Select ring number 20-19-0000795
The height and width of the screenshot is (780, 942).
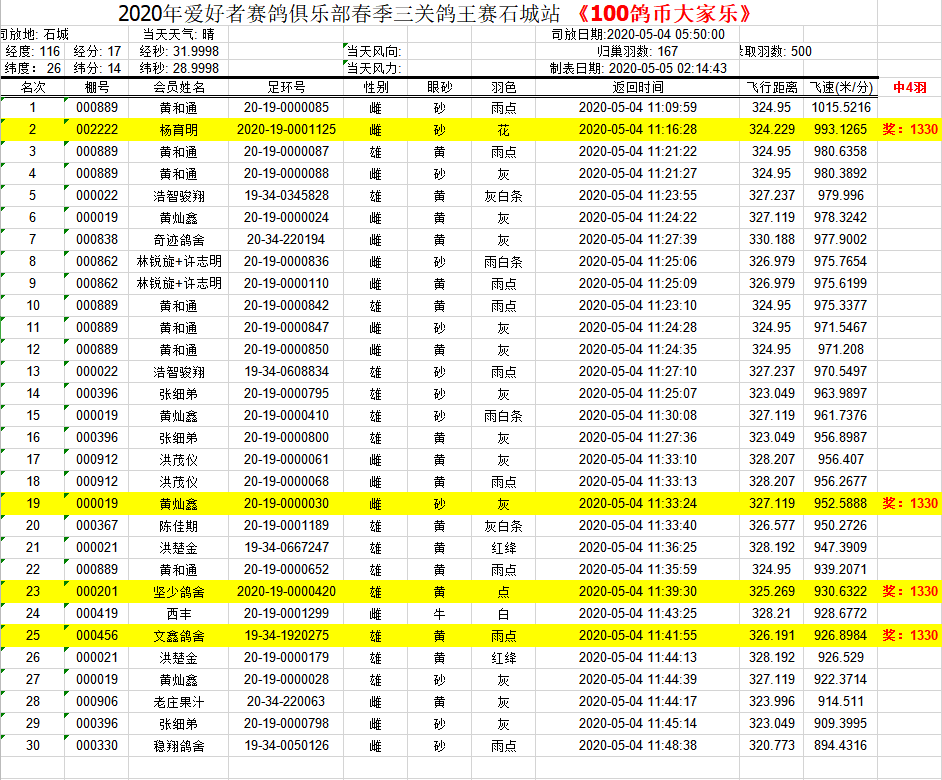tap(286, 394)
